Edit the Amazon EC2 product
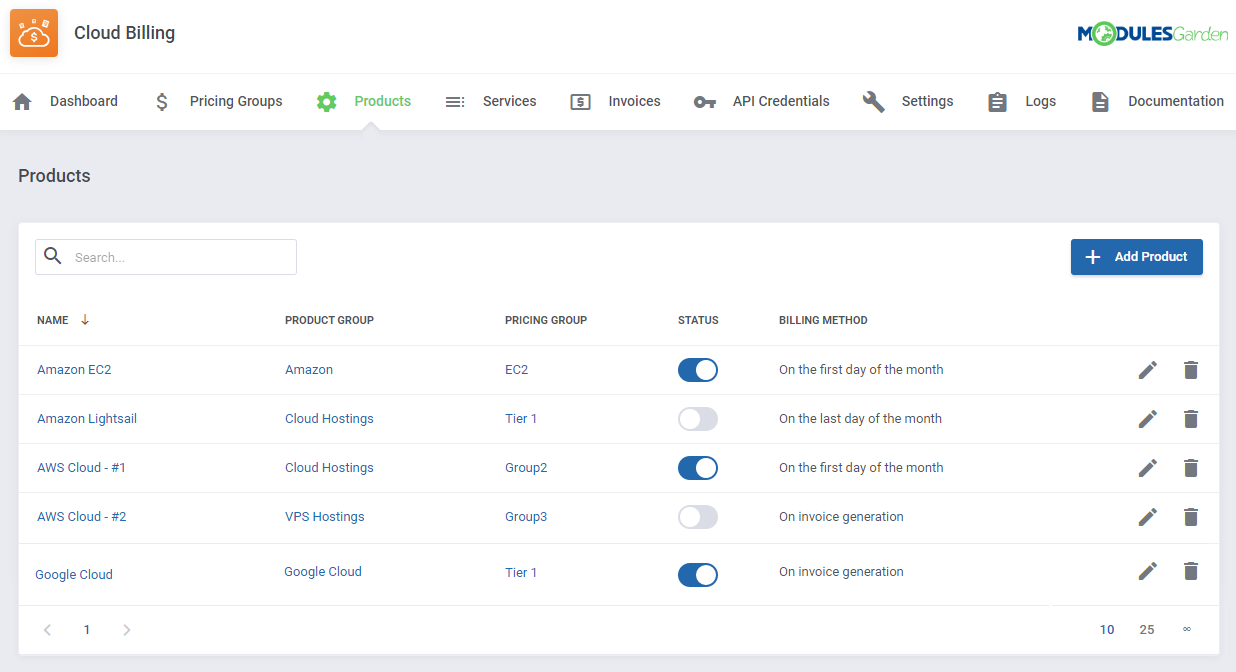This screenshot has height=672, width=1236. (x=1148, y=370)
